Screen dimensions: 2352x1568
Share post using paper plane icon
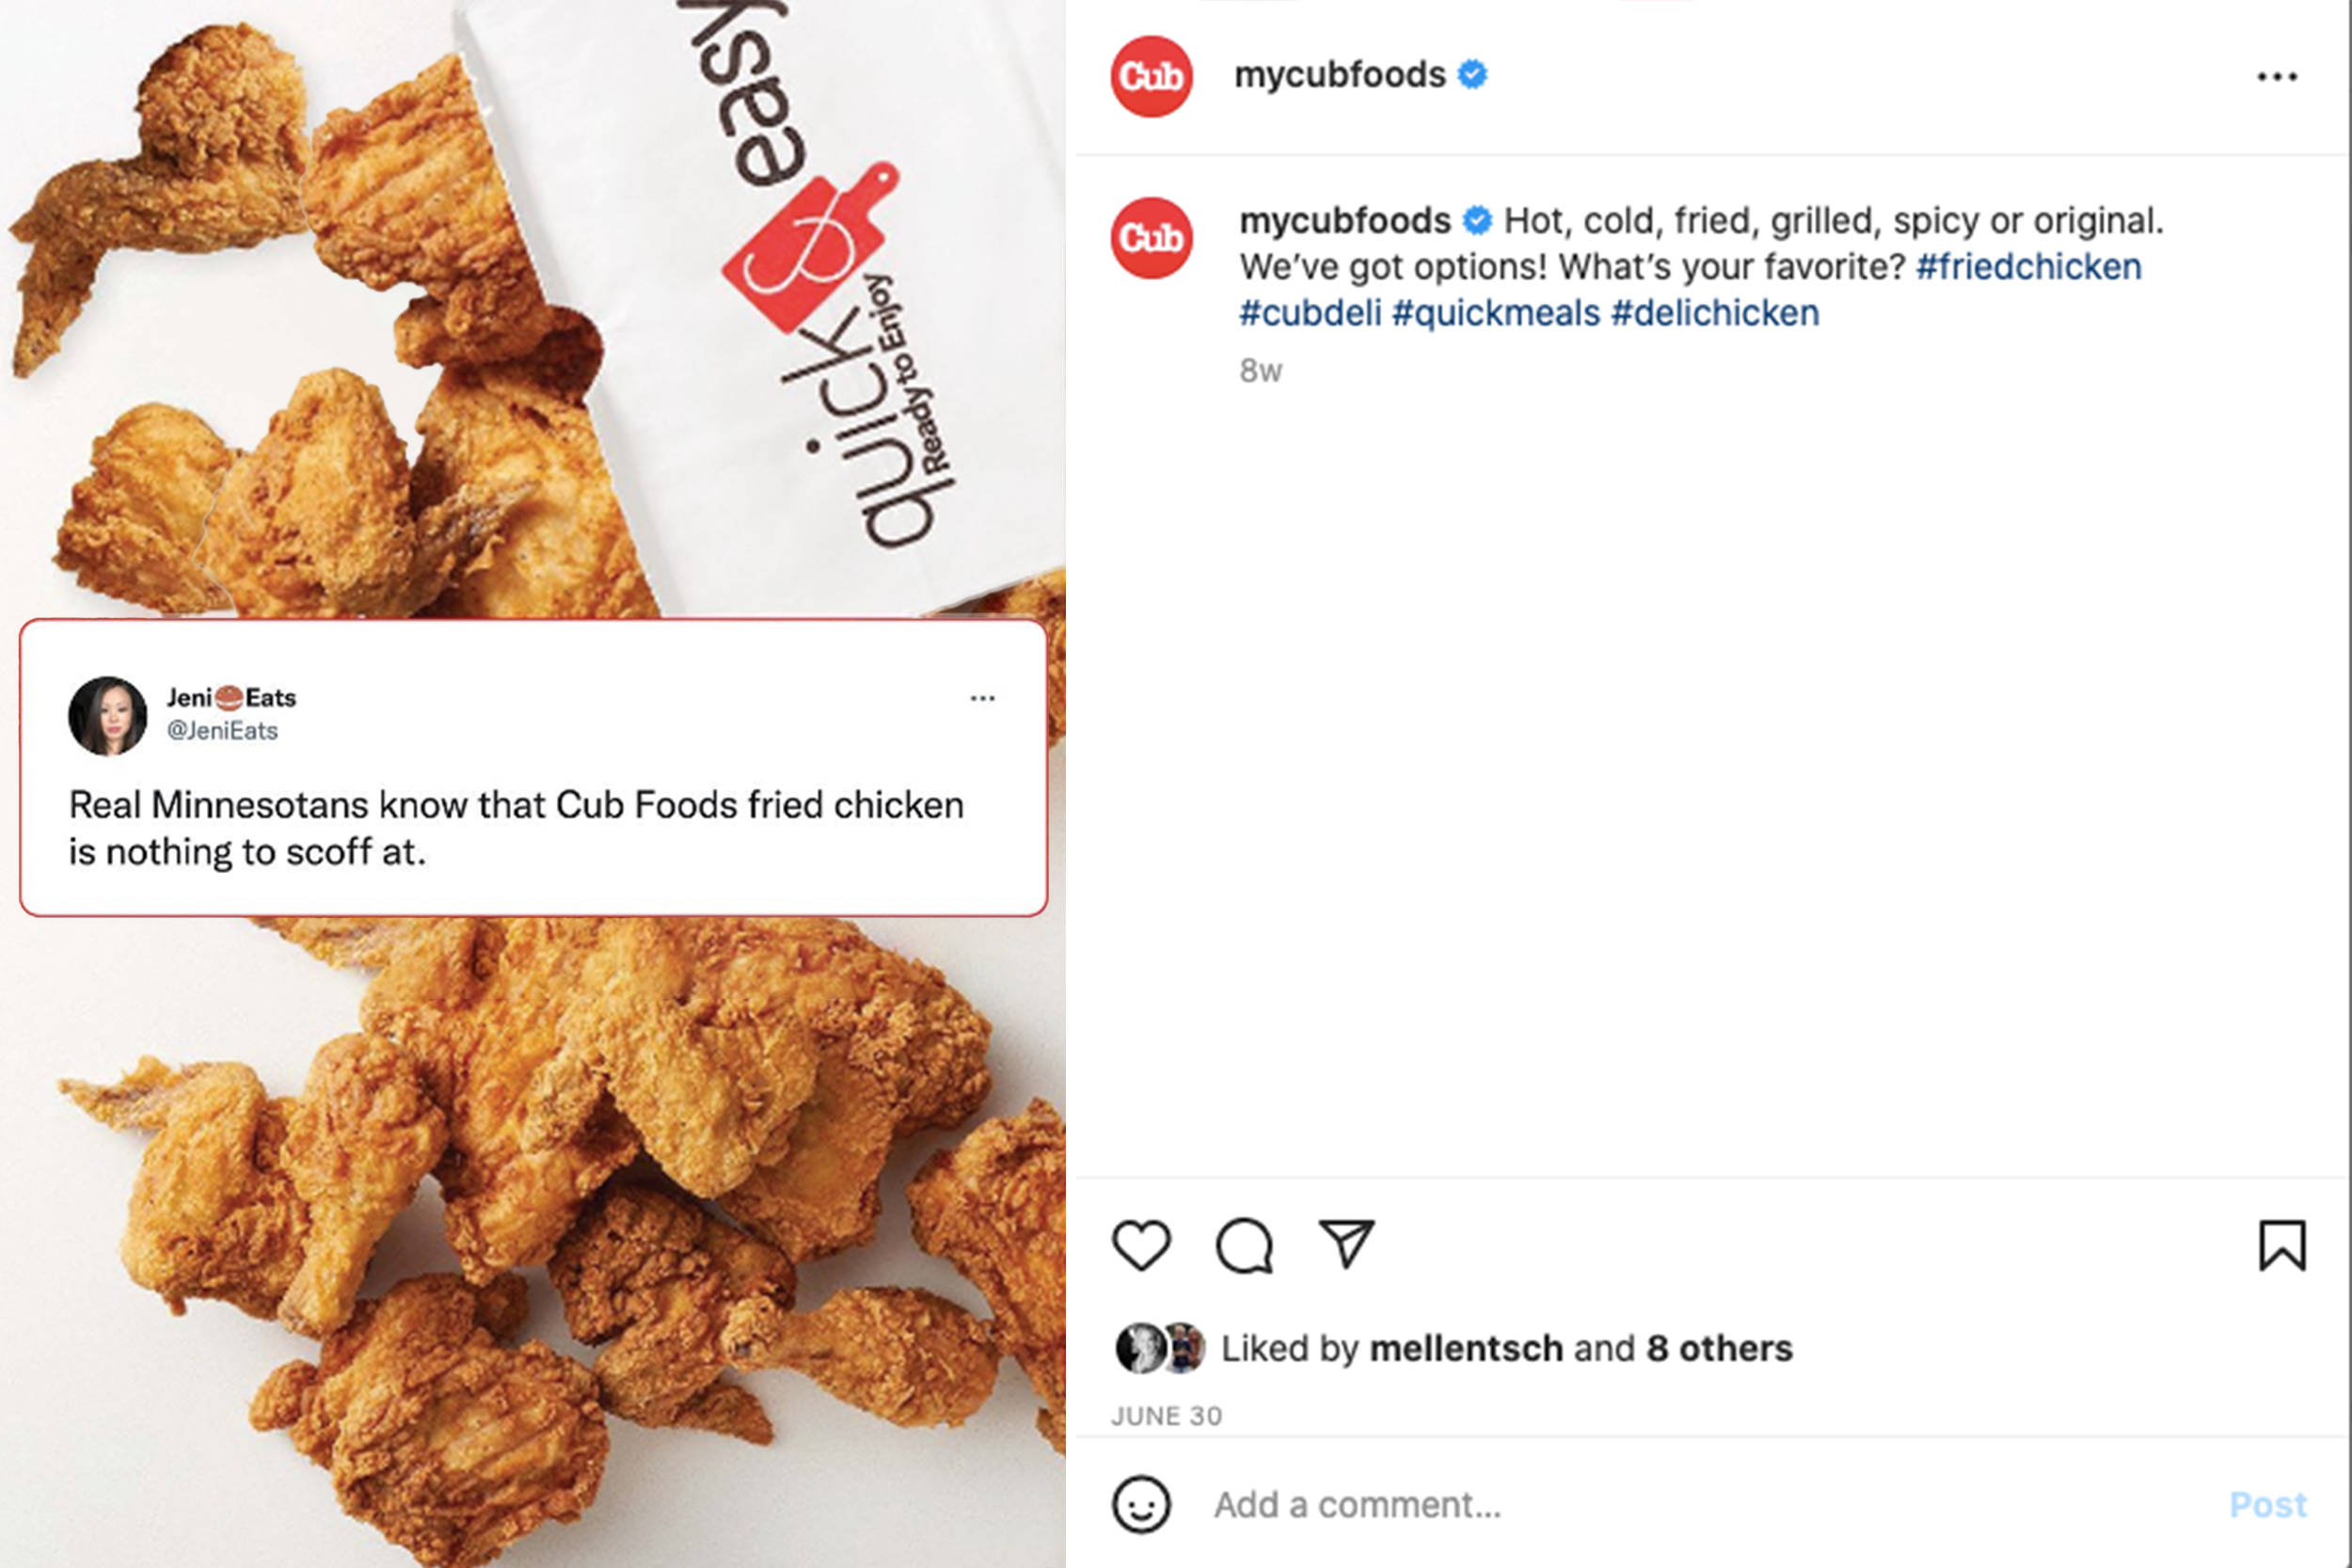[1346, 1244]
